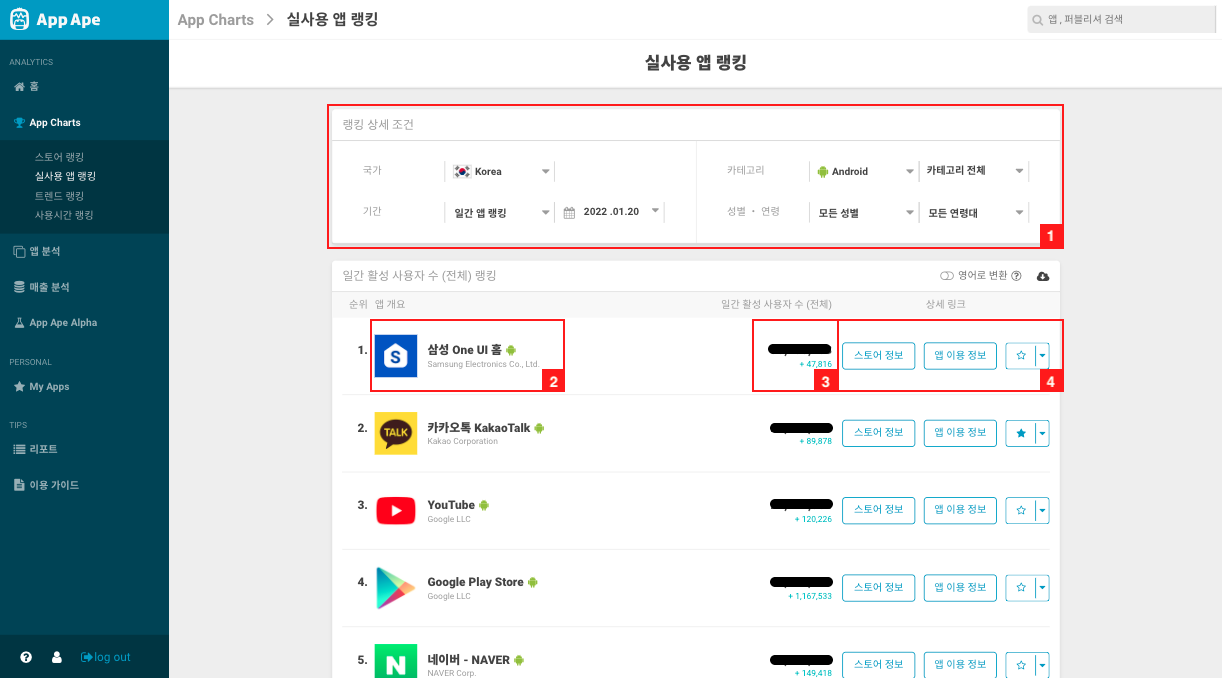Open 이용 가이드 in the sidebar

tap(46, 485)
